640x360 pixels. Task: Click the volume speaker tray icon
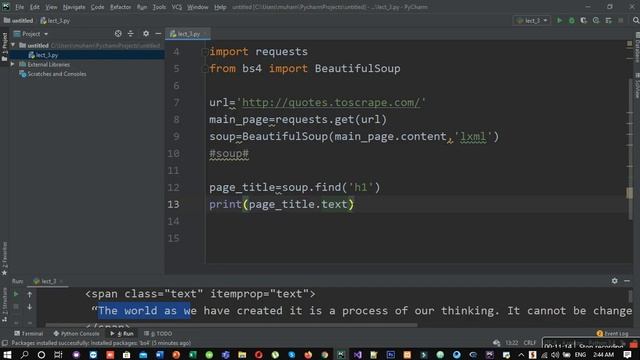tap(555, 355)
